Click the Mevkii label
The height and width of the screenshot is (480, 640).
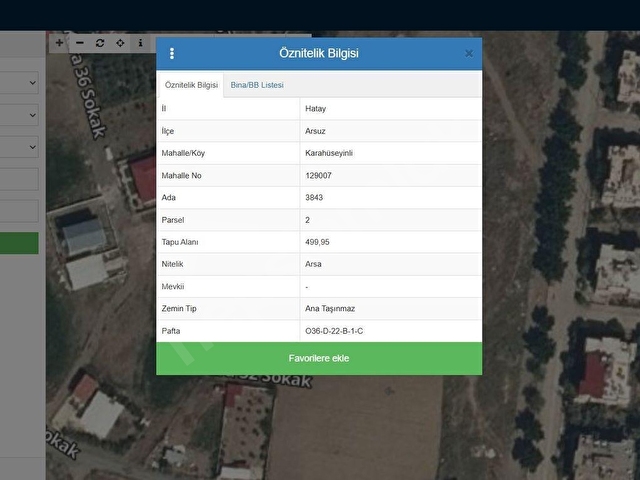(173, 287)
